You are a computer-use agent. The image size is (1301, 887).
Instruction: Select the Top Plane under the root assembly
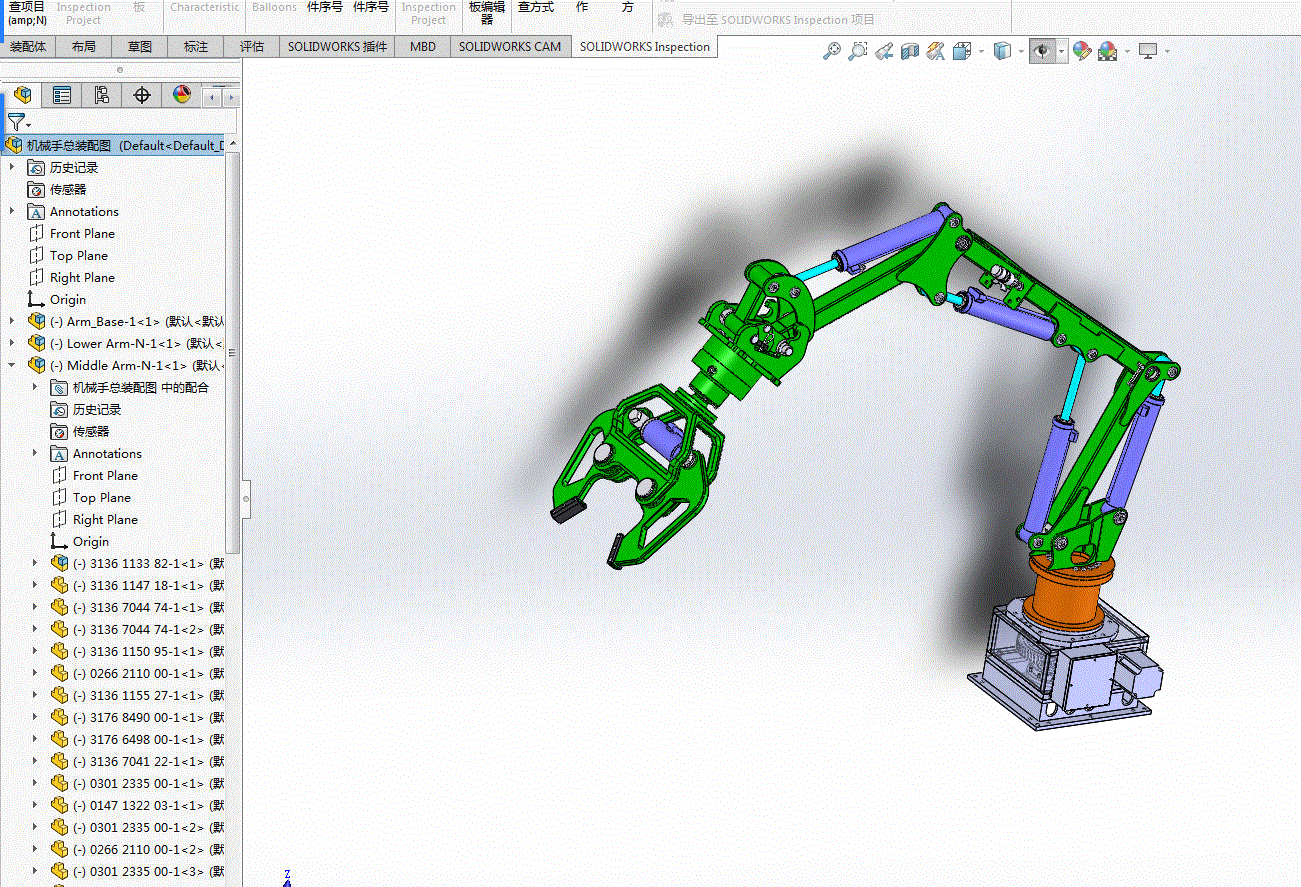click(x=78, y=255)
